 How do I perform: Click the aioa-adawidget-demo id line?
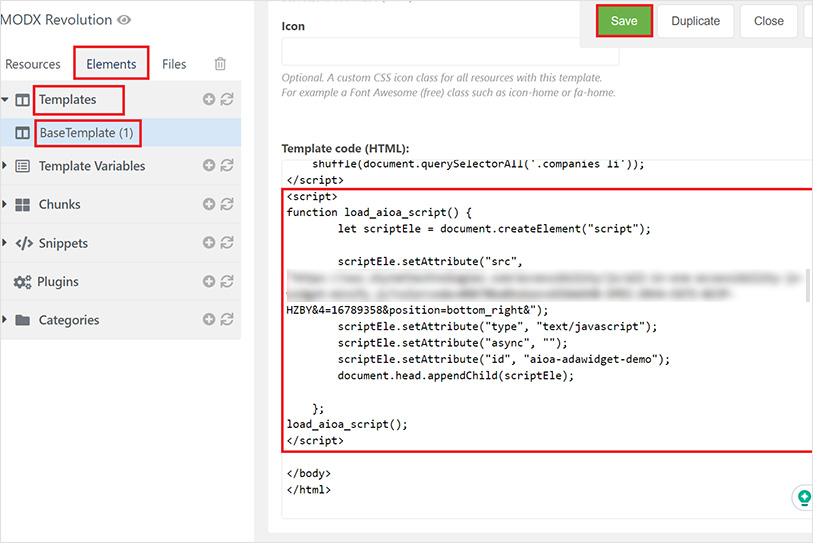(x=503, y=359)
